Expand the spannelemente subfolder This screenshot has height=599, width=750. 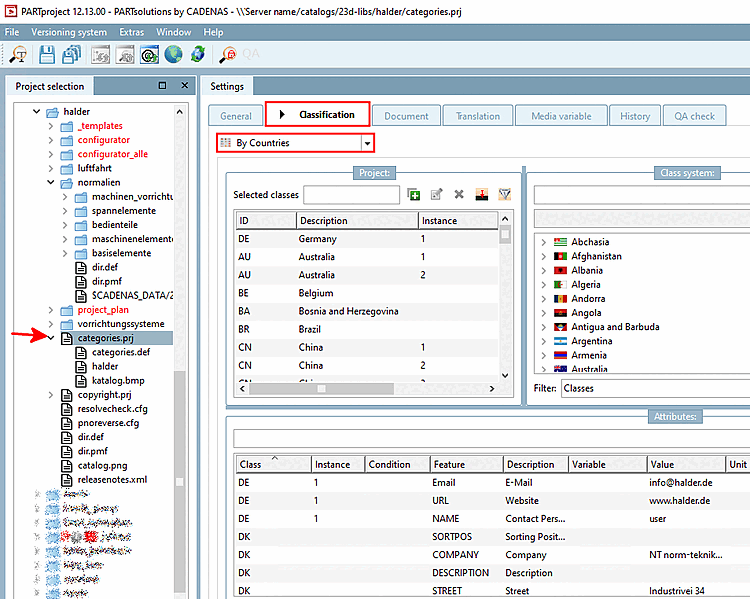click(x=65, y=211)
